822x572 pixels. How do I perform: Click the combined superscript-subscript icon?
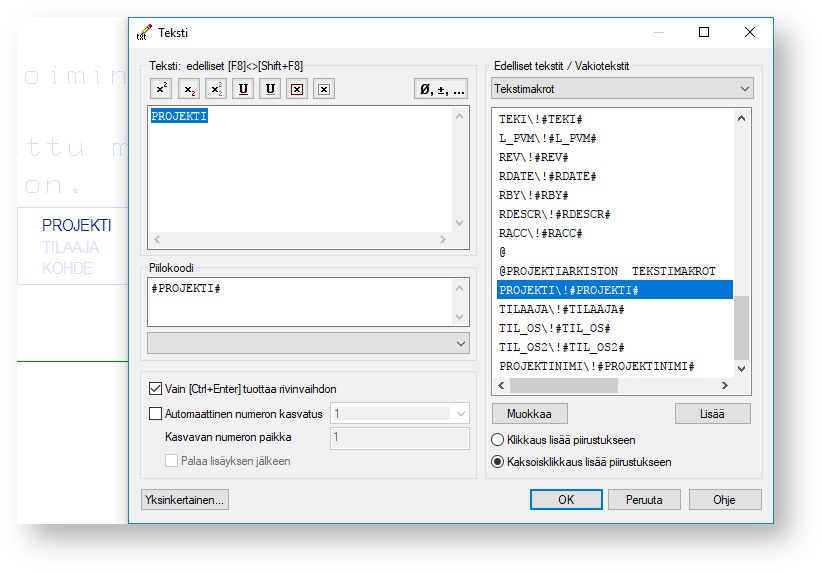pyautogui.click(x=215, y=89)
